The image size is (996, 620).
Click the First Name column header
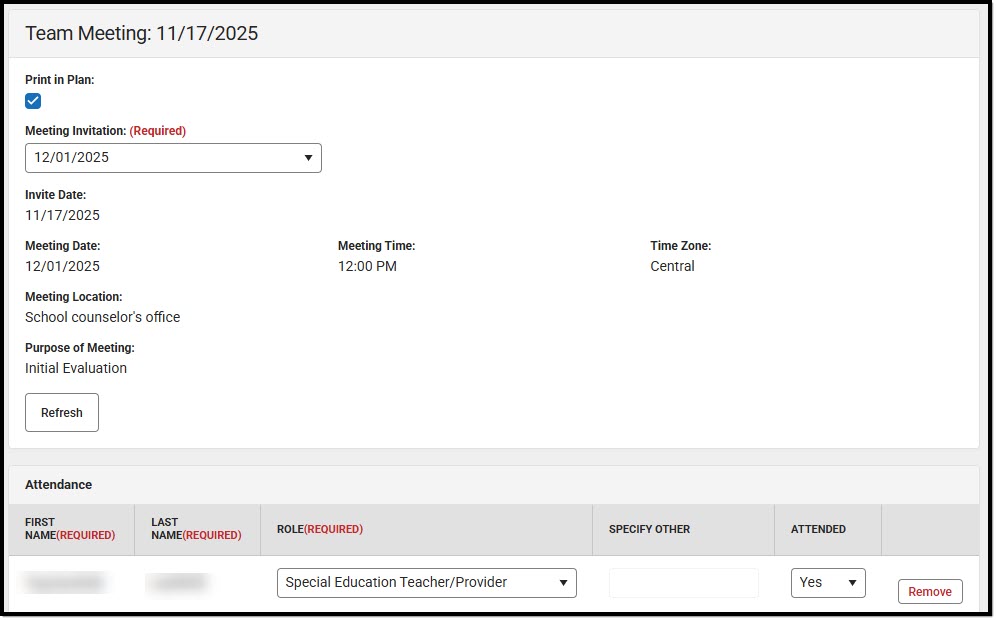coord(70,528)
